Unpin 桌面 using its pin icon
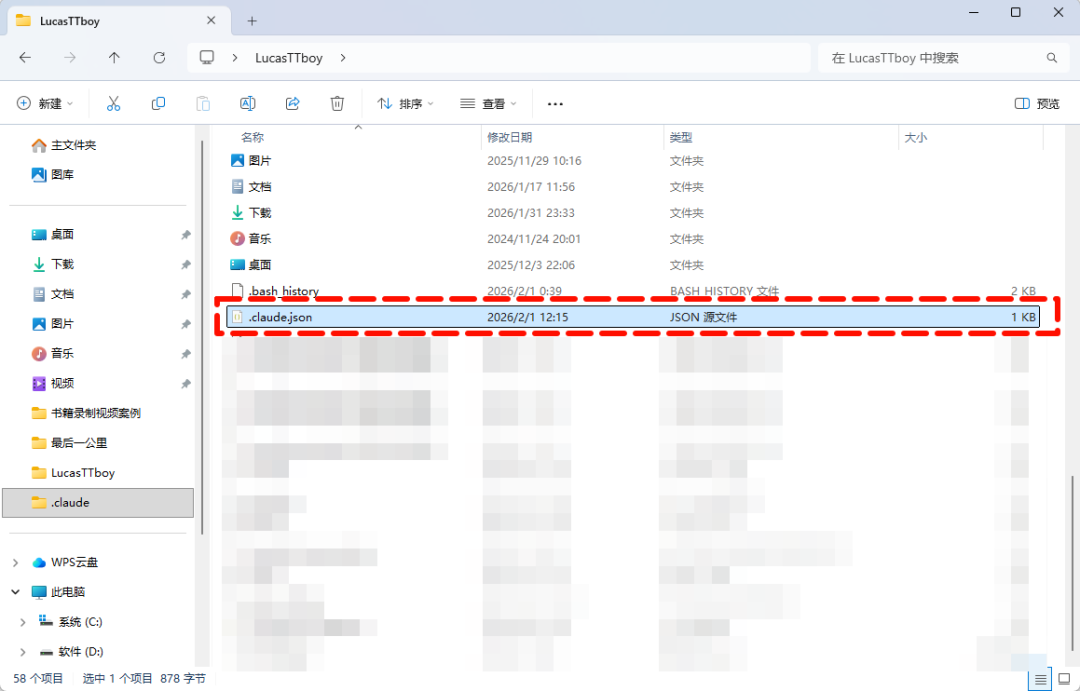 [x=185, y=235]
